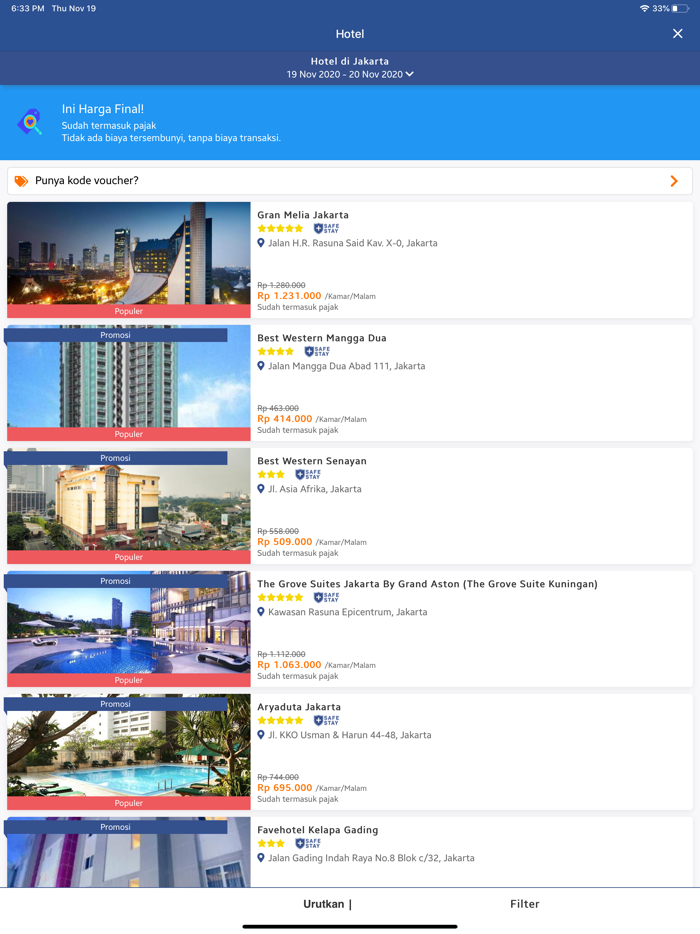
Task: Tap Safe Stay badge for The Grove Suites
Action: point(326,597)
